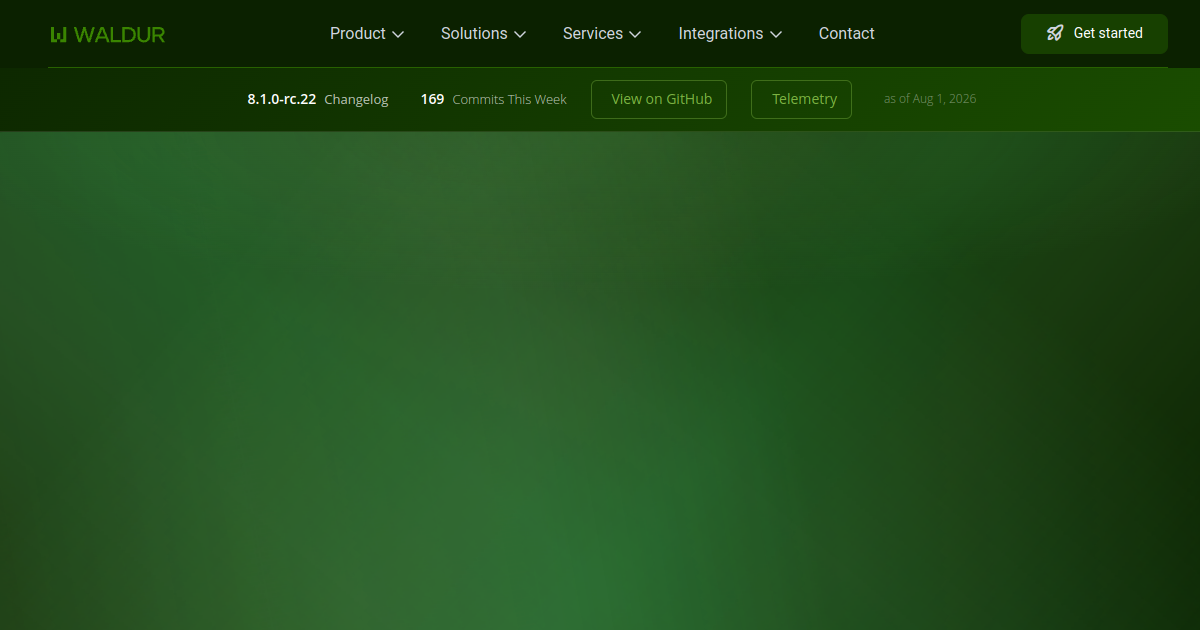1200x630 pixels.
Task: Expand the Product chevron arrow
Action: coord(398,35)
